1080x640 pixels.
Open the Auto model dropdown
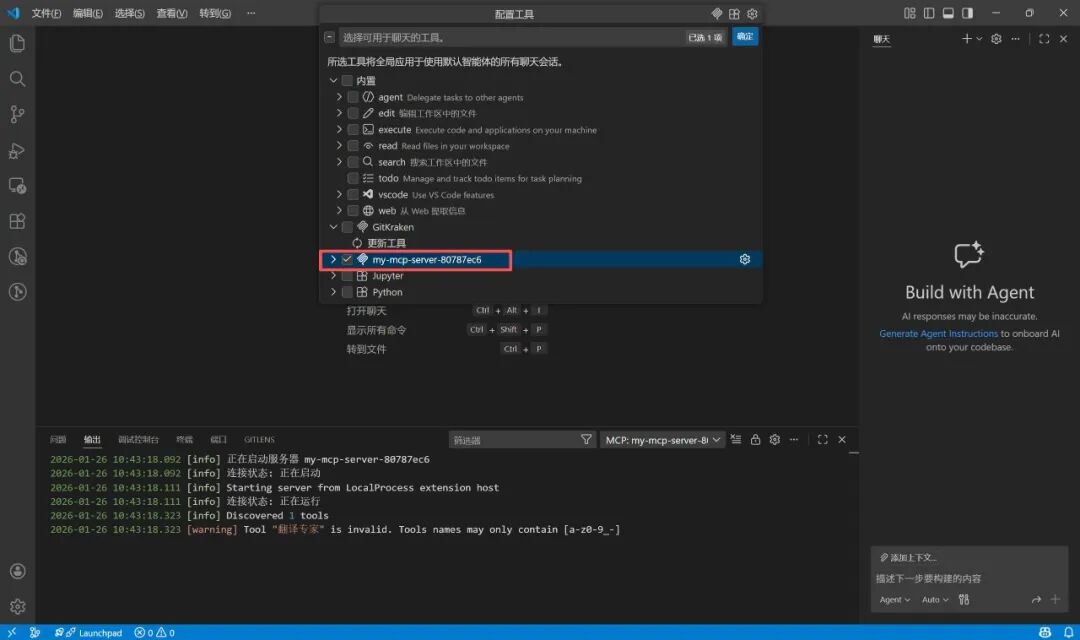point(935,600)
